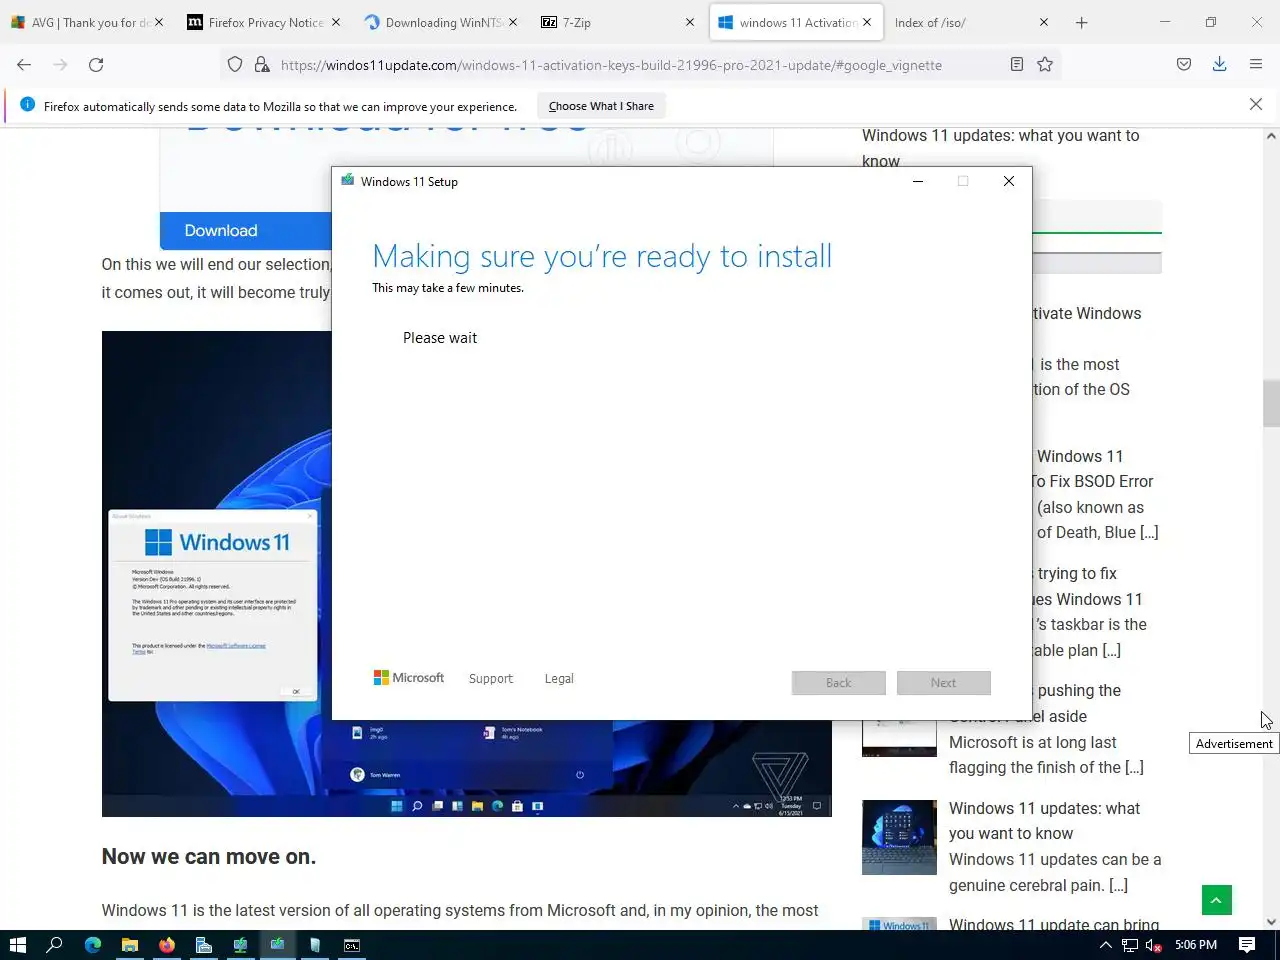Open the Action Center notifications icon
The height and width of the screenshot is (960, 1280).
point(1247,945)
